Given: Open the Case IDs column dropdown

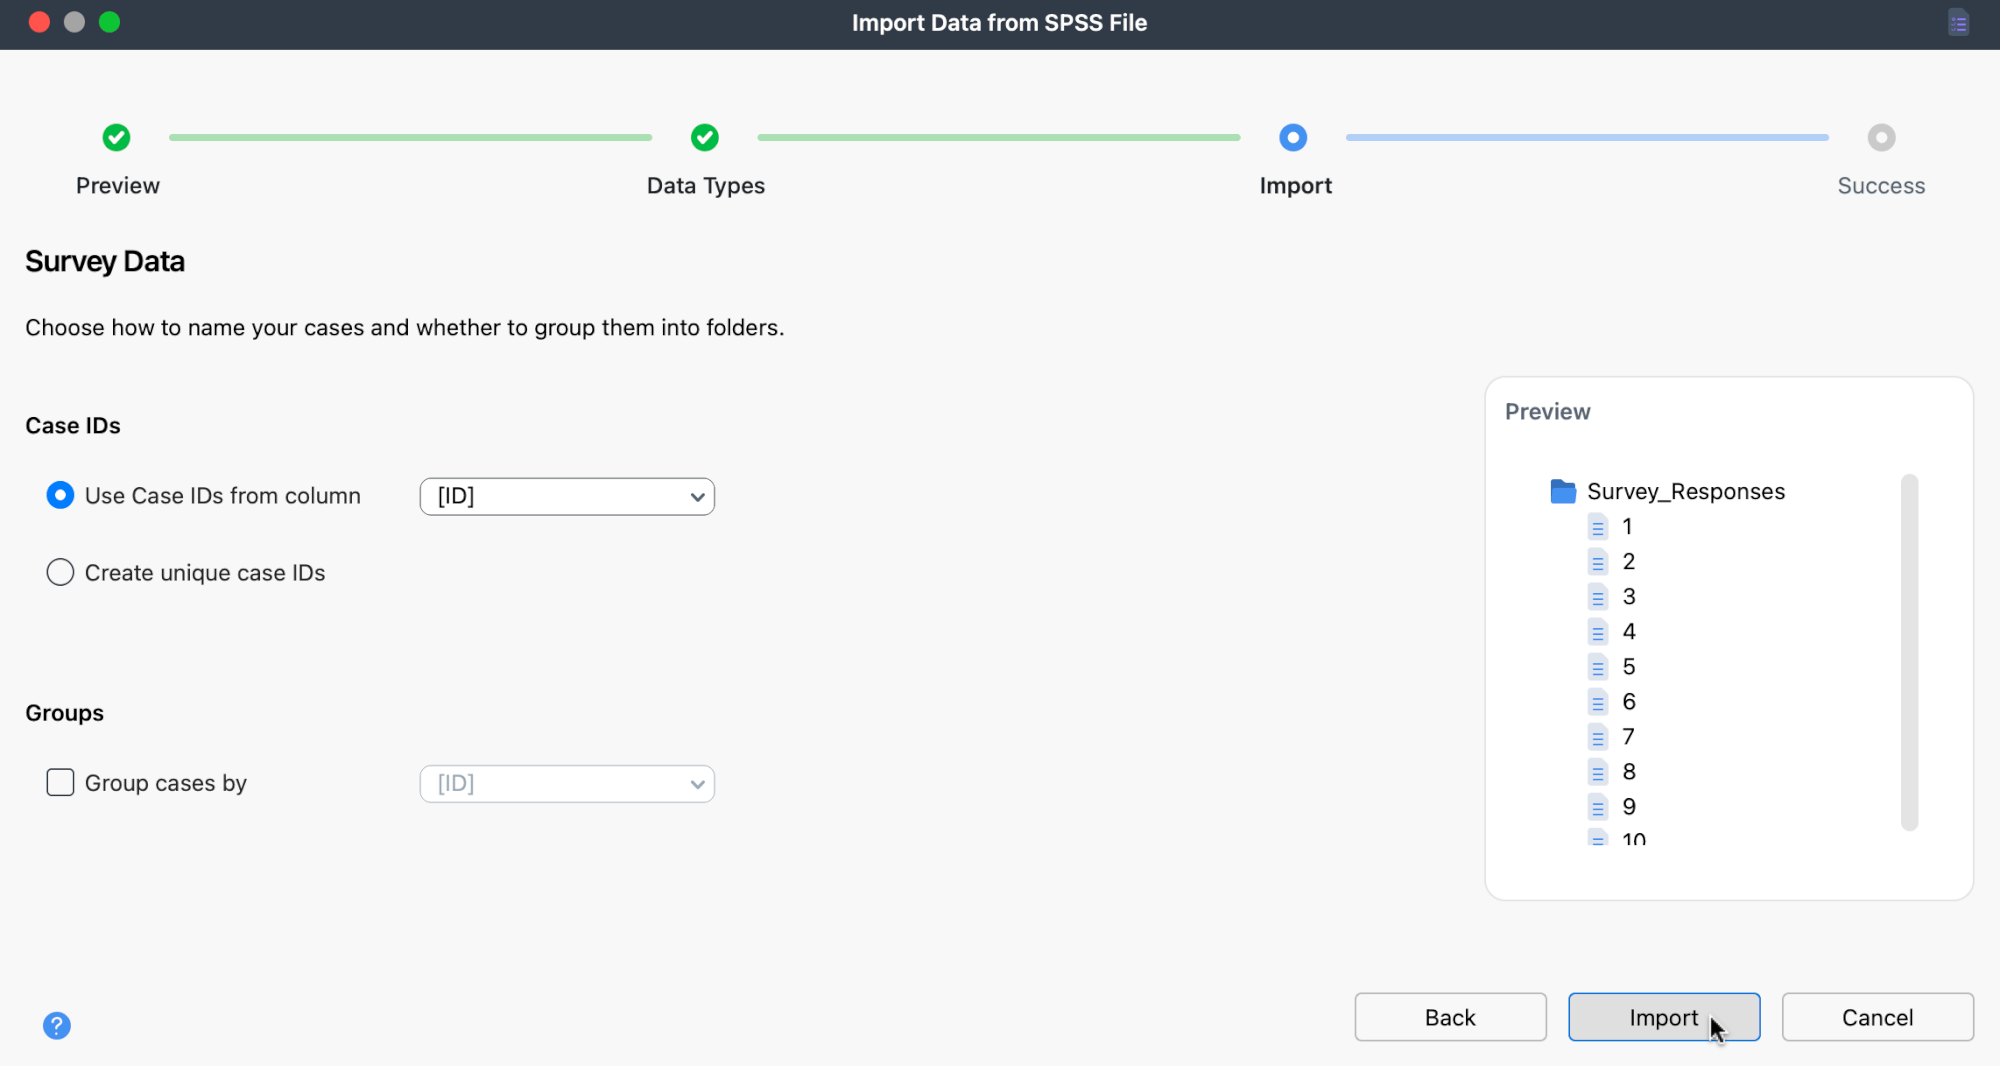Looking at the screenshot, I should click(567, 496).
